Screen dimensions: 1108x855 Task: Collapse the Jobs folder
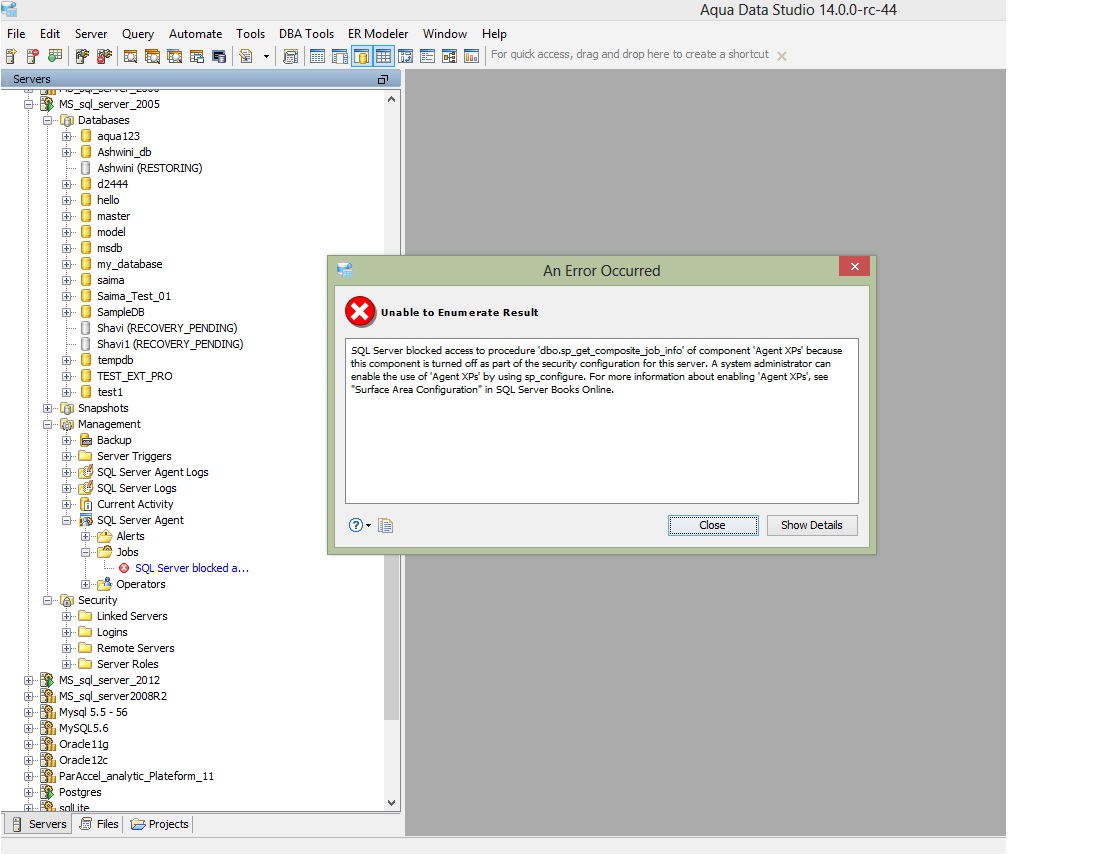pos(86,553)
